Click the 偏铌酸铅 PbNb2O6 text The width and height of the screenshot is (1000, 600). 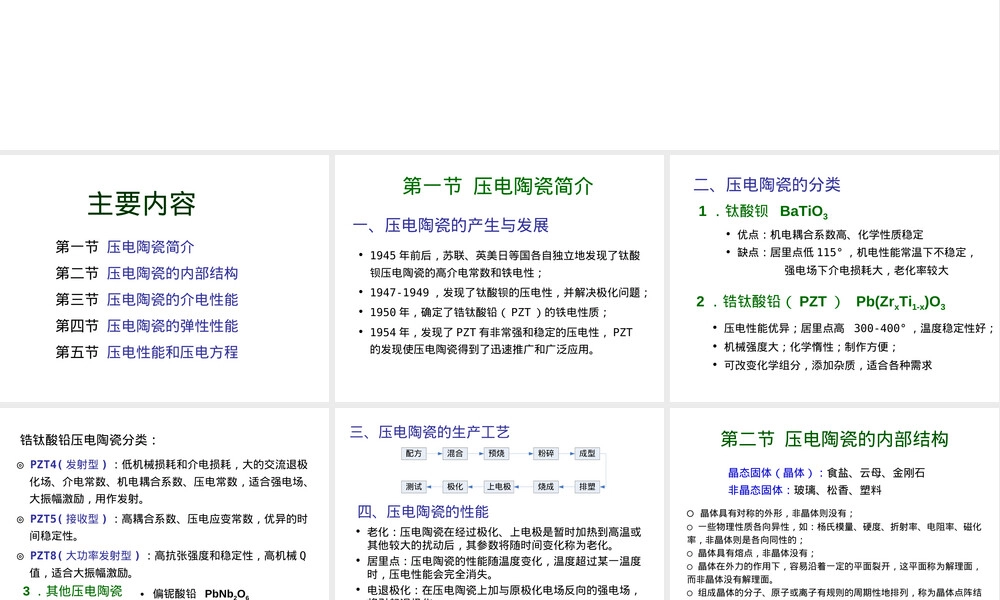pos(201,594)
